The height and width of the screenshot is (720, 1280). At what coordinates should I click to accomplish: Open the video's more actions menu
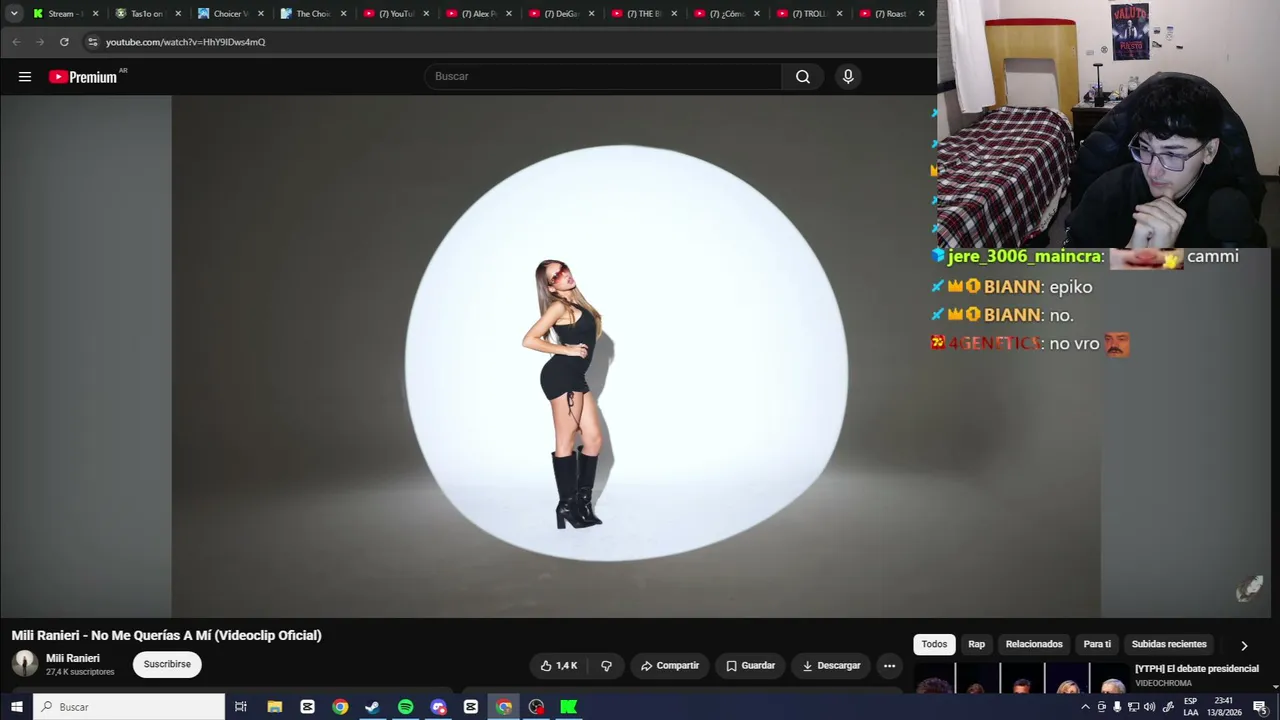point(889,666)
